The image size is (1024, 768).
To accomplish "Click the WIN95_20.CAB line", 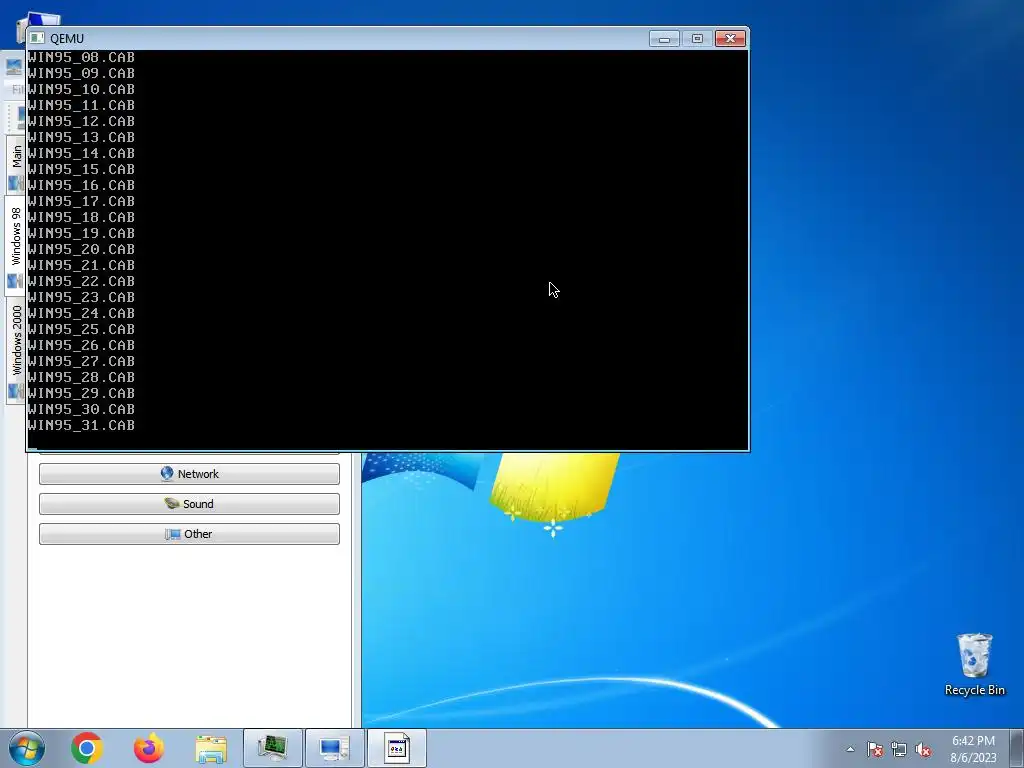I will [81, 249].
